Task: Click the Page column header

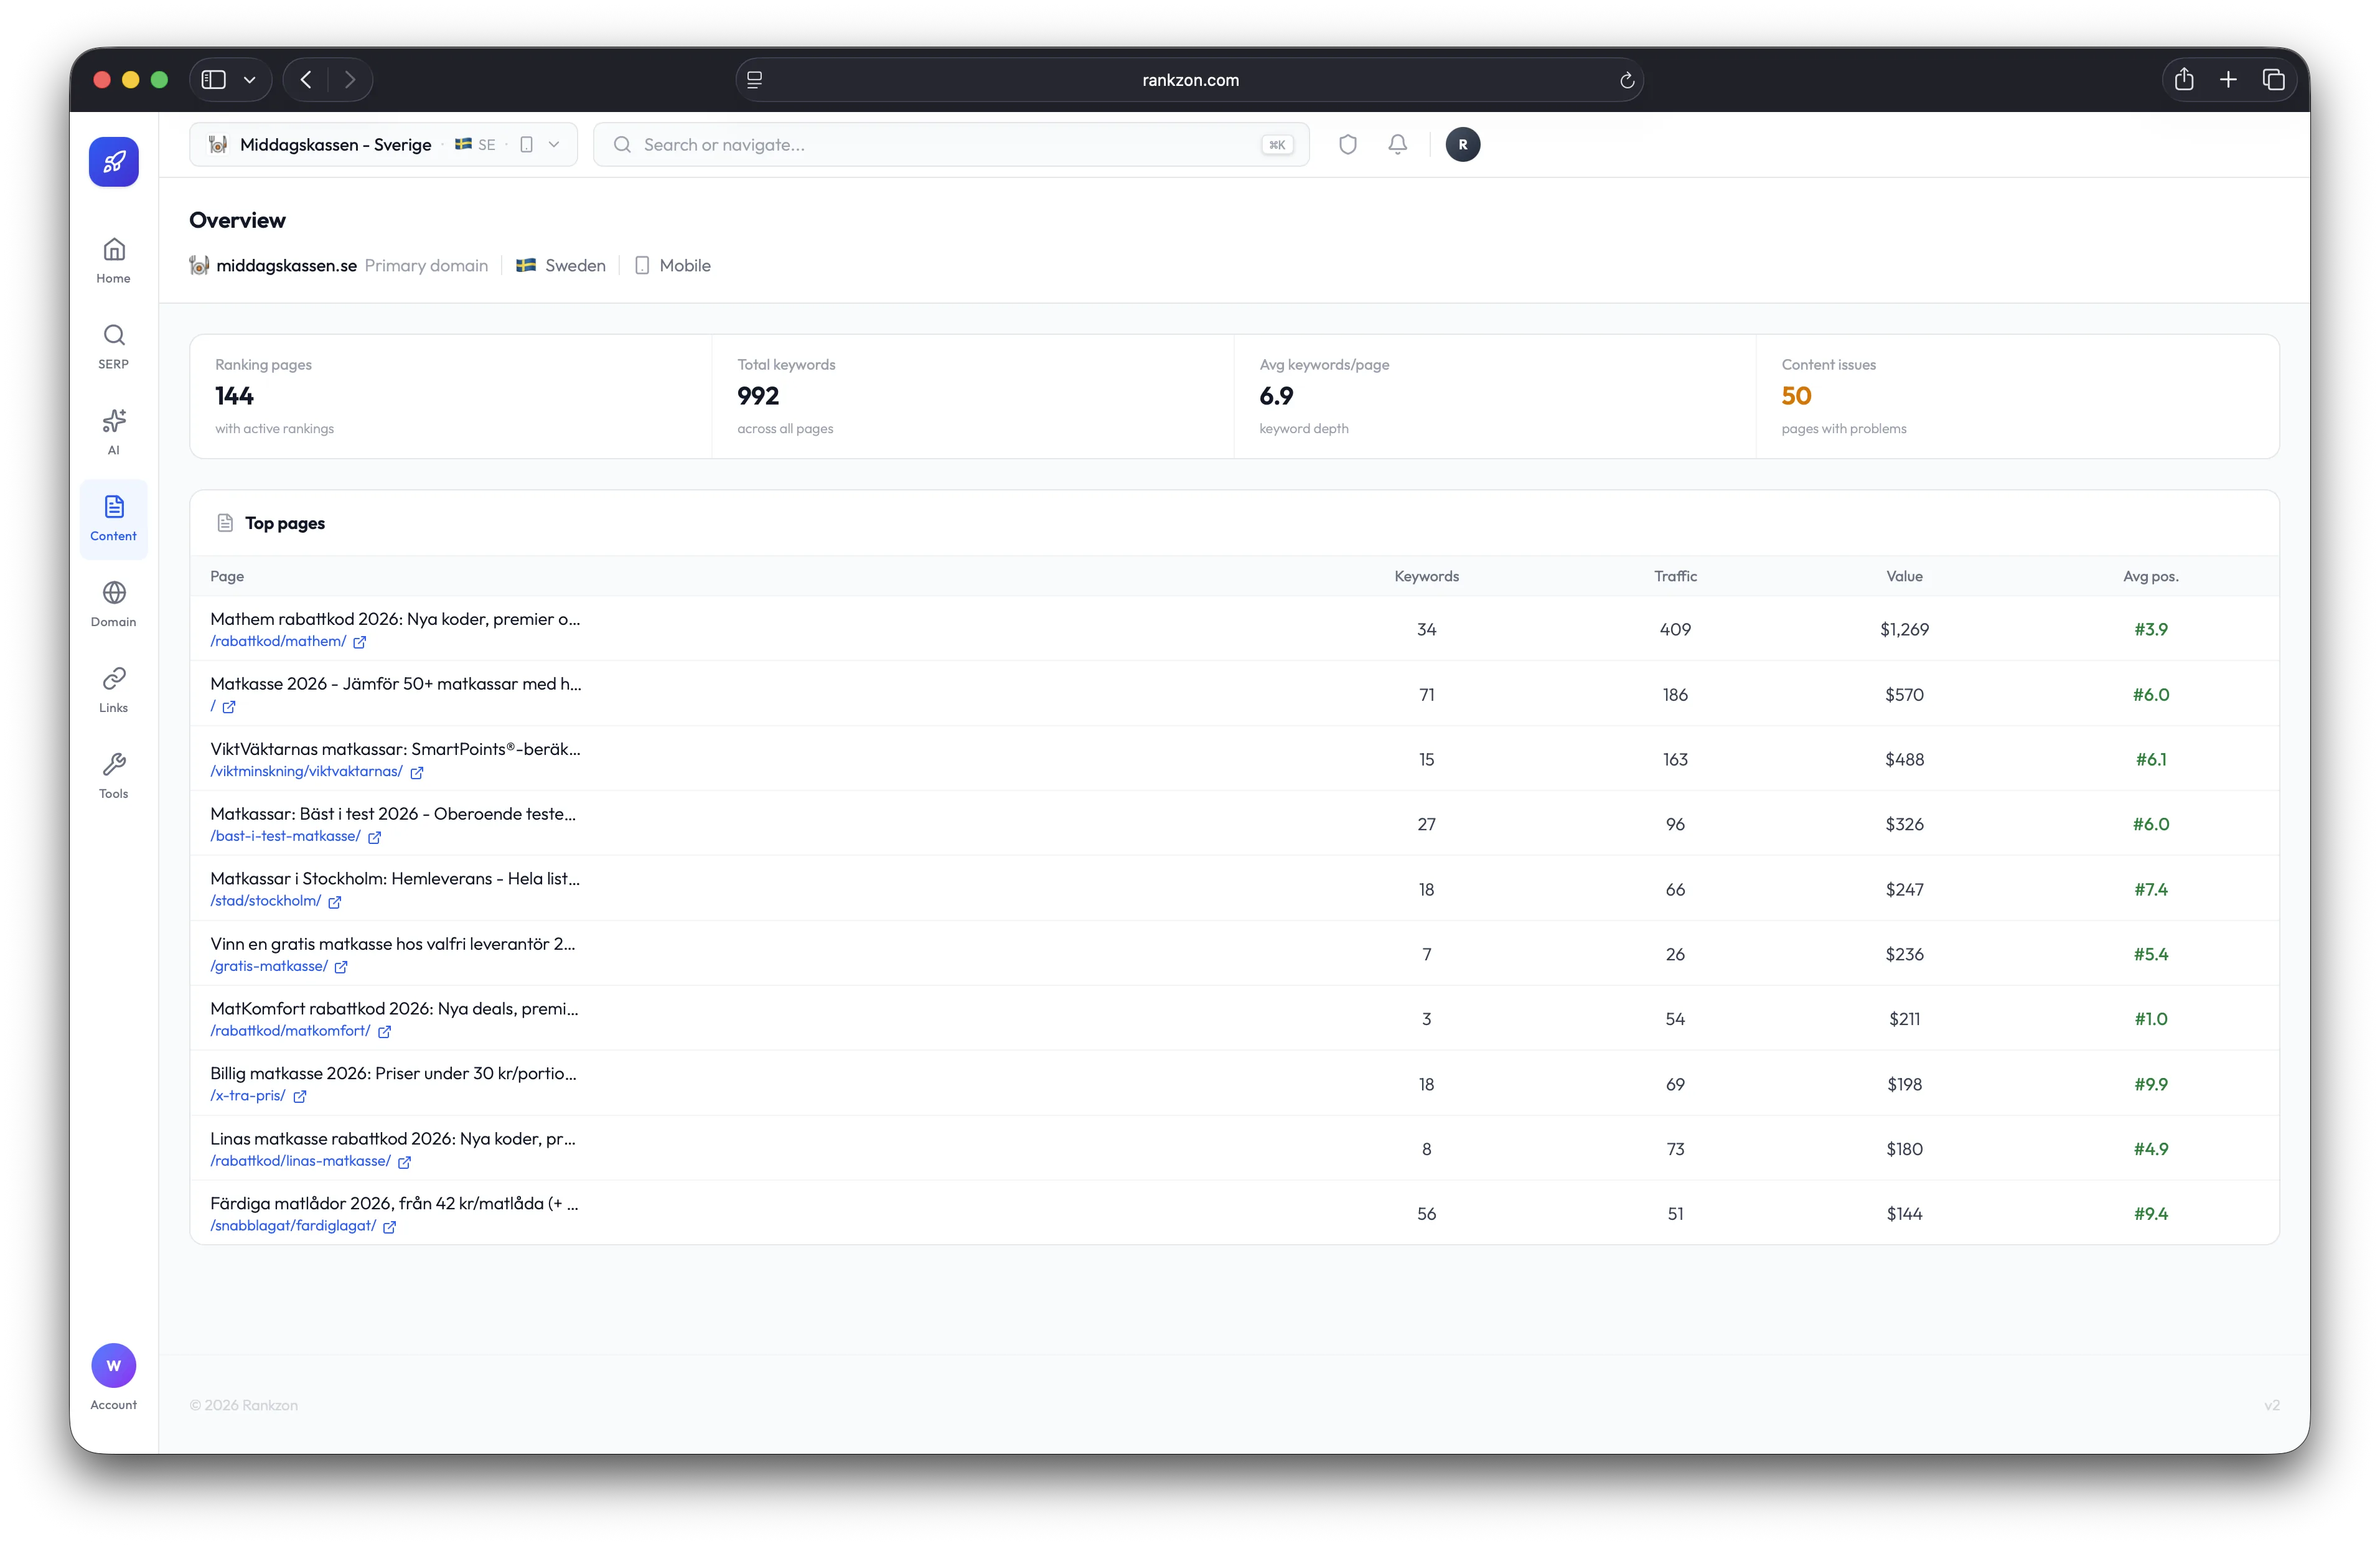Action: 227,577
